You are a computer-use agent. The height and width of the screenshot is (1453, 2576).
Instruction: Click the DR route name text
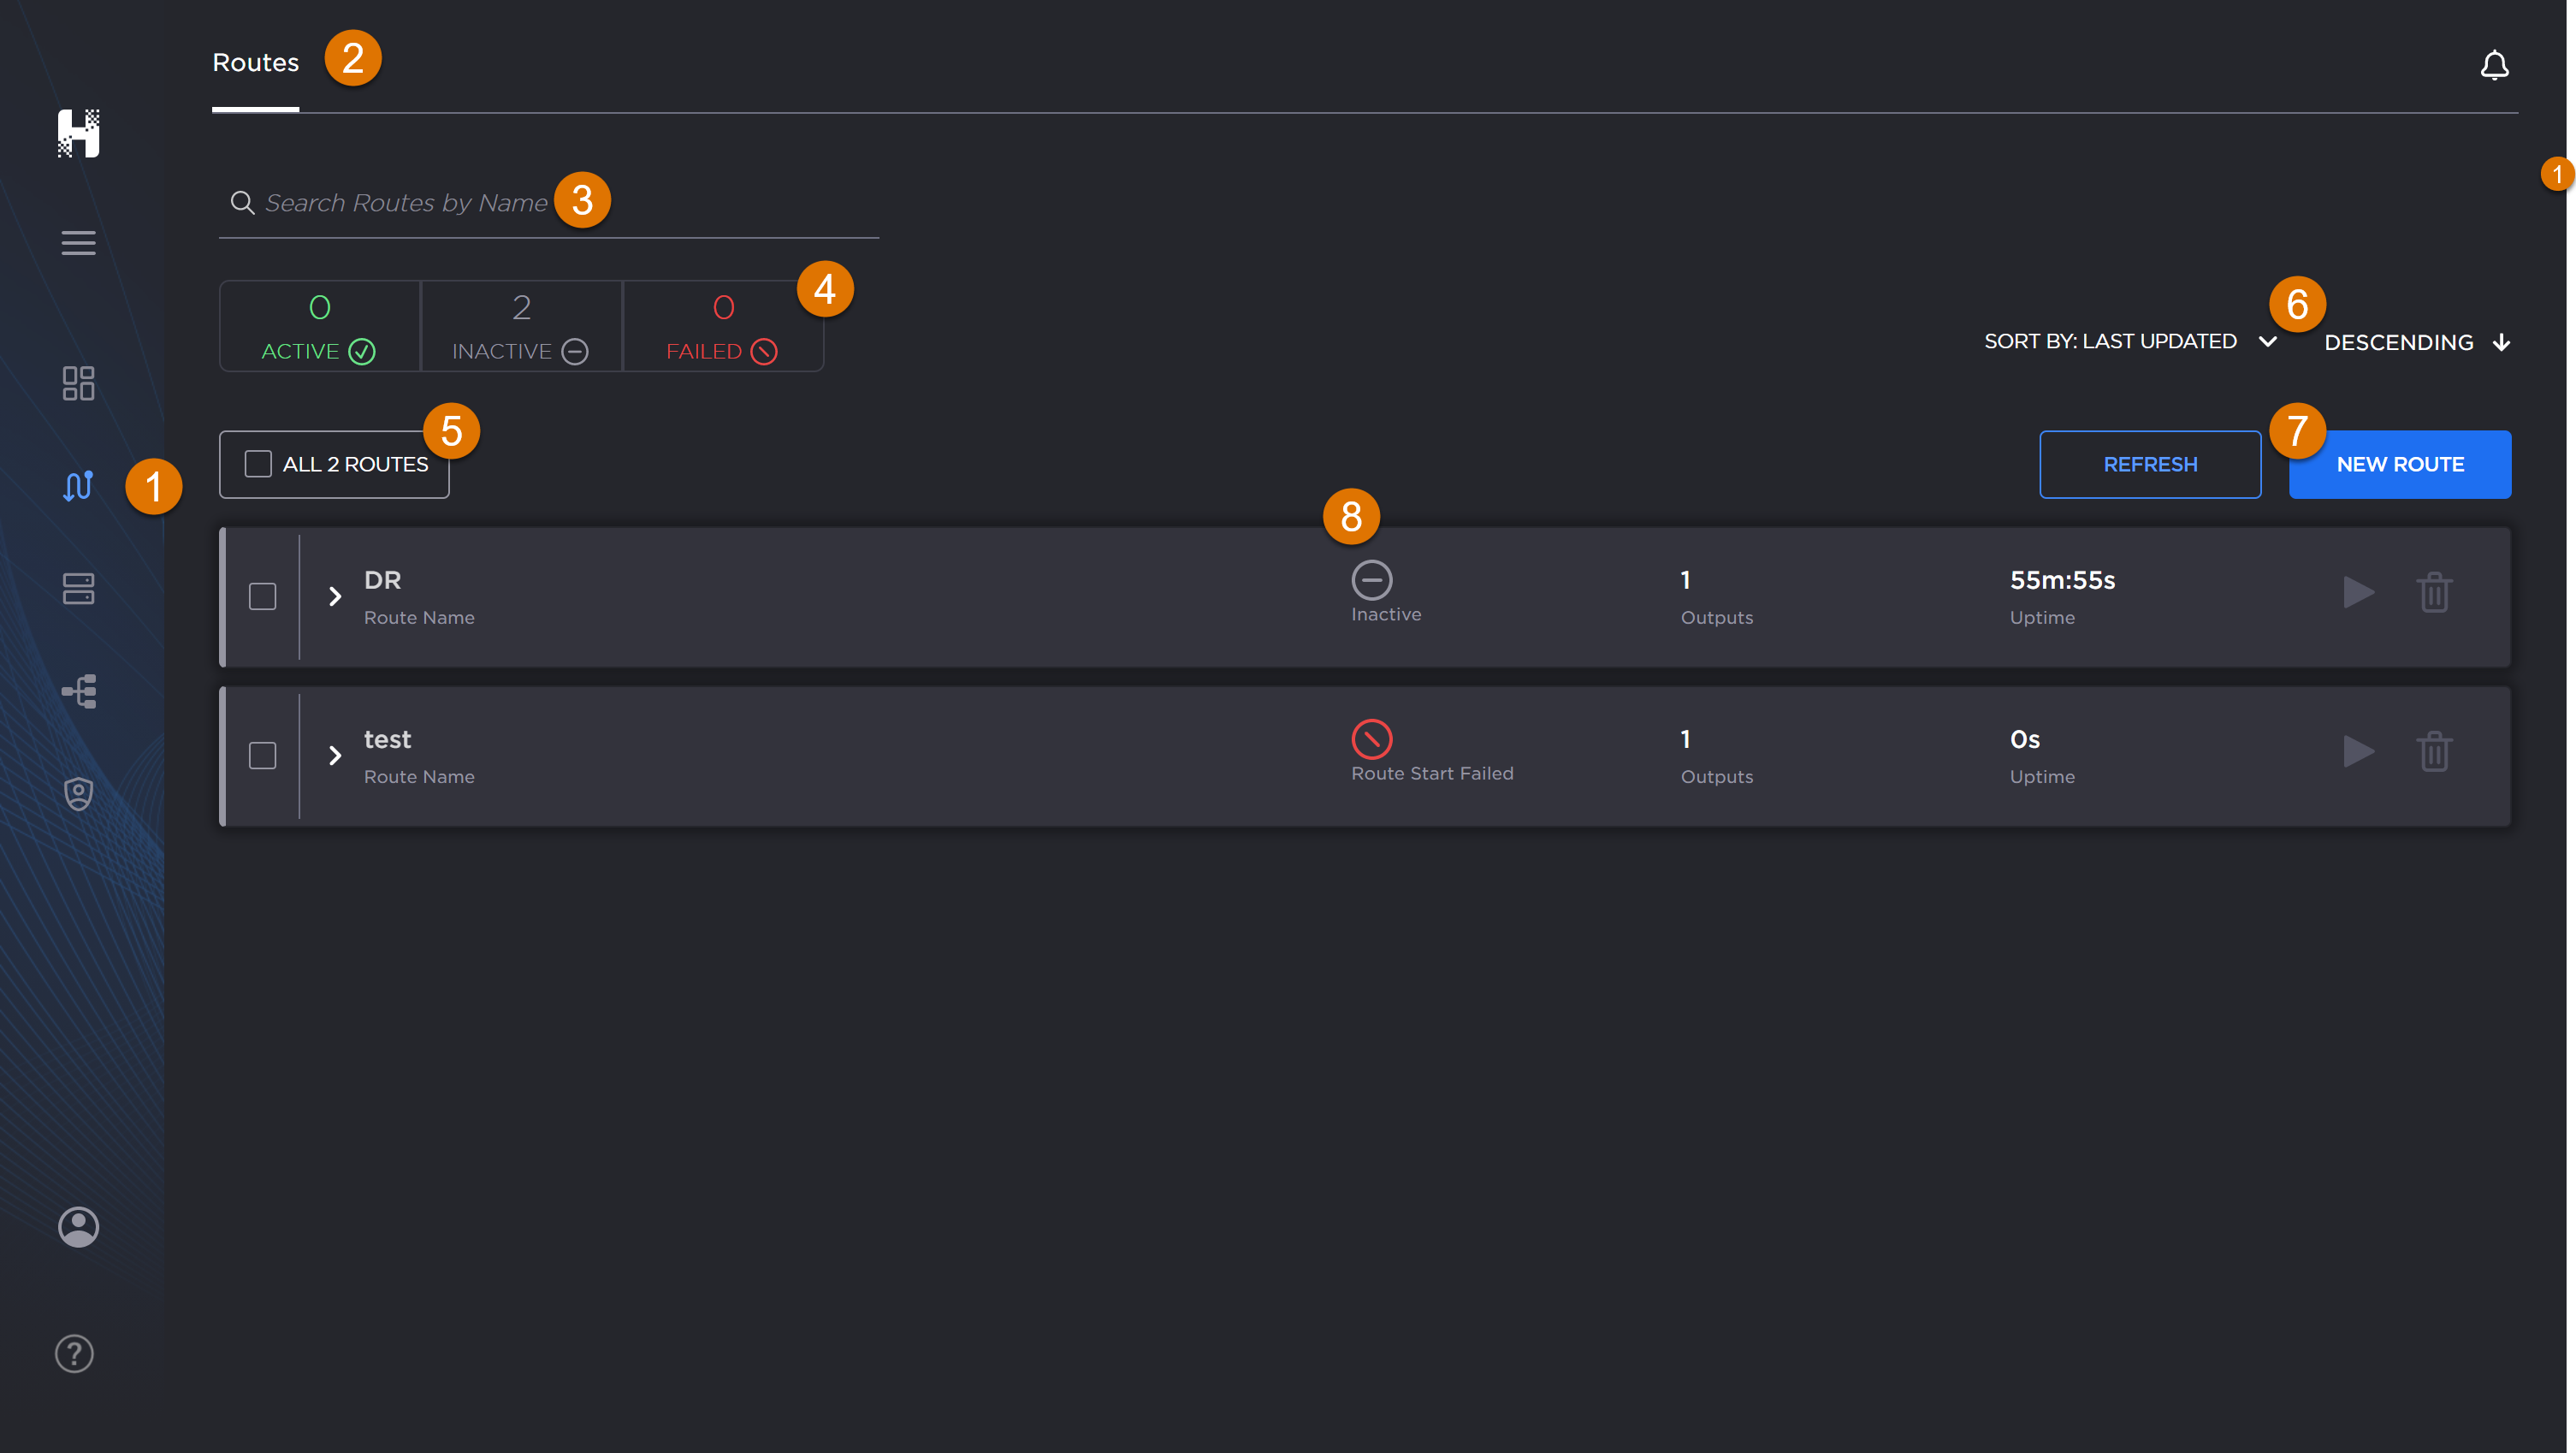point(382,580)
